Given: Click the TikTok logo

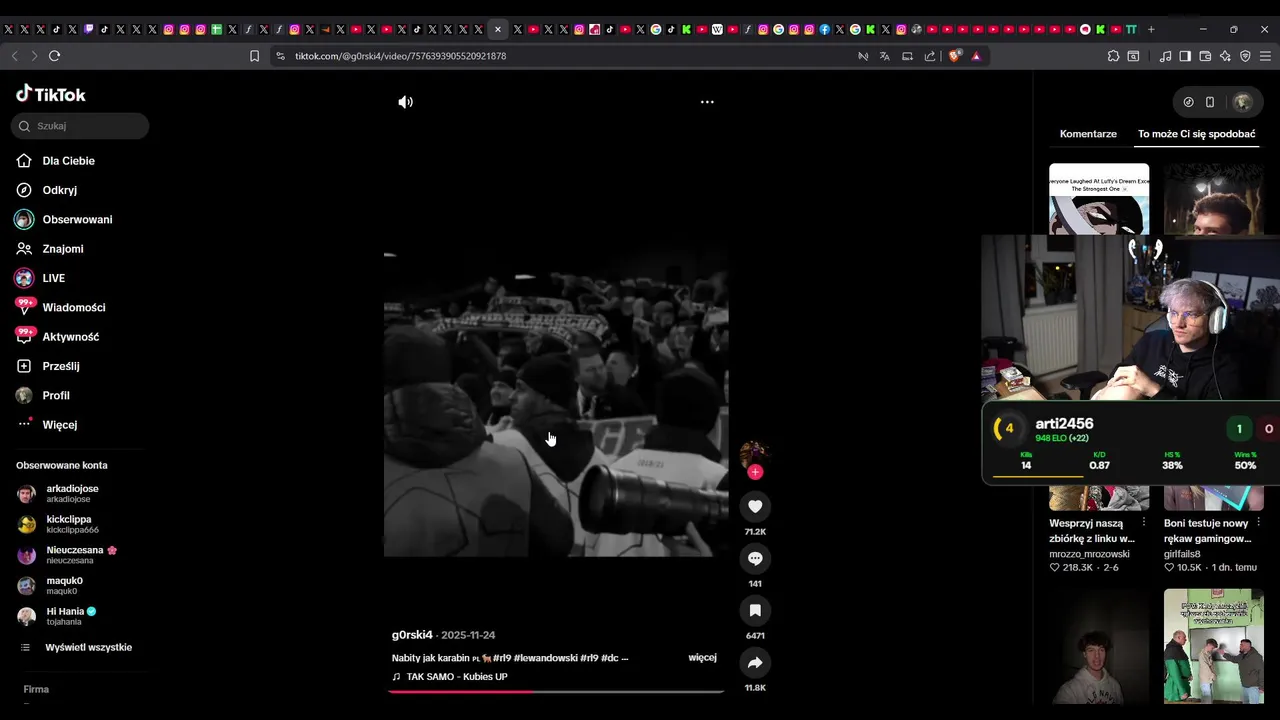Looking at the screenshot, I should [51, 94].
